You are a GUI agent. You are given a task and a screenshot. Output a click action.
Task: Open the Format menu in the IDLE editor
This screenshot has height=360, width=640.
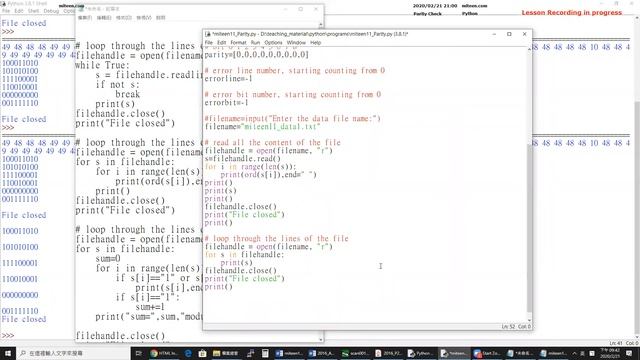click(x=238, y=42)
